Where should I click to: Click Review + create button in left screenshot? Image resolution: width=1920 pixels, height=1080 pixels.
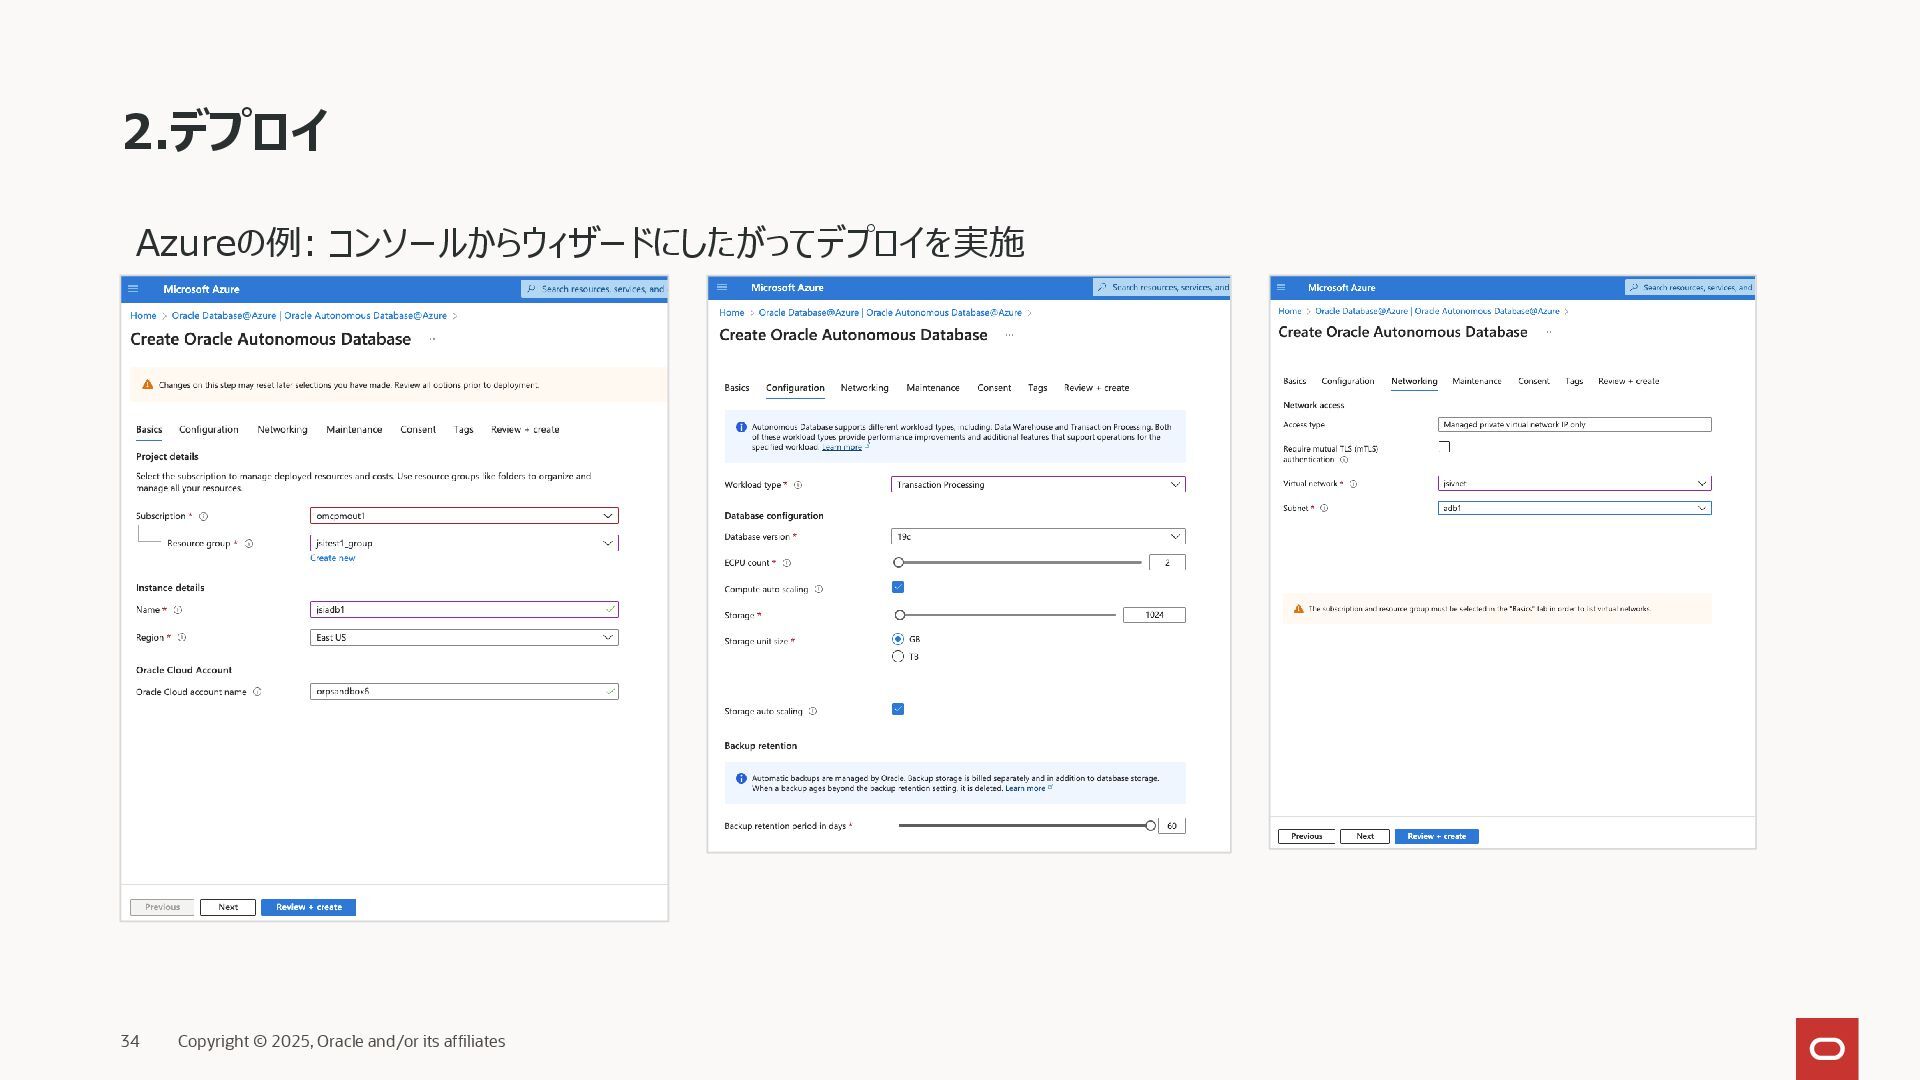(309, 908)
